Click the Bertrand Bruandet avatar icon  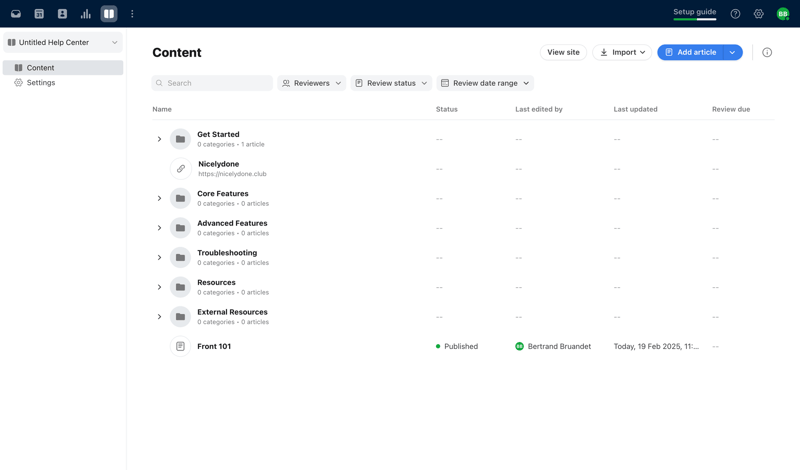[x=519, y=346]
